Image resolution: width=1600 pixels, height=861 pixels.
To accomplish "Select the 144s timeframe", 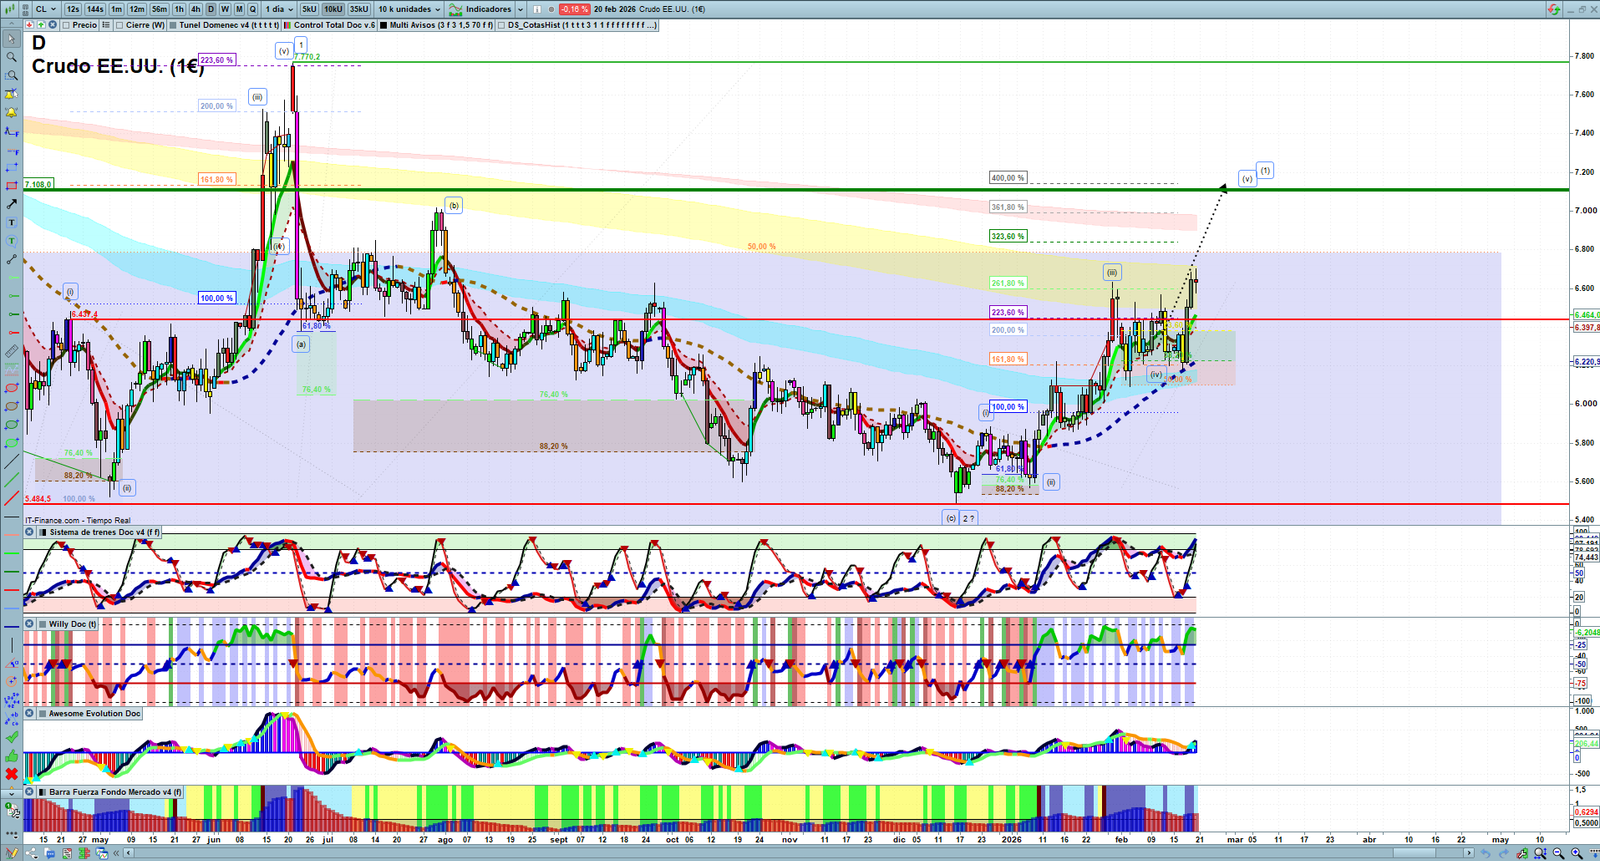I will pyautogui.click(x=95, y=9).
